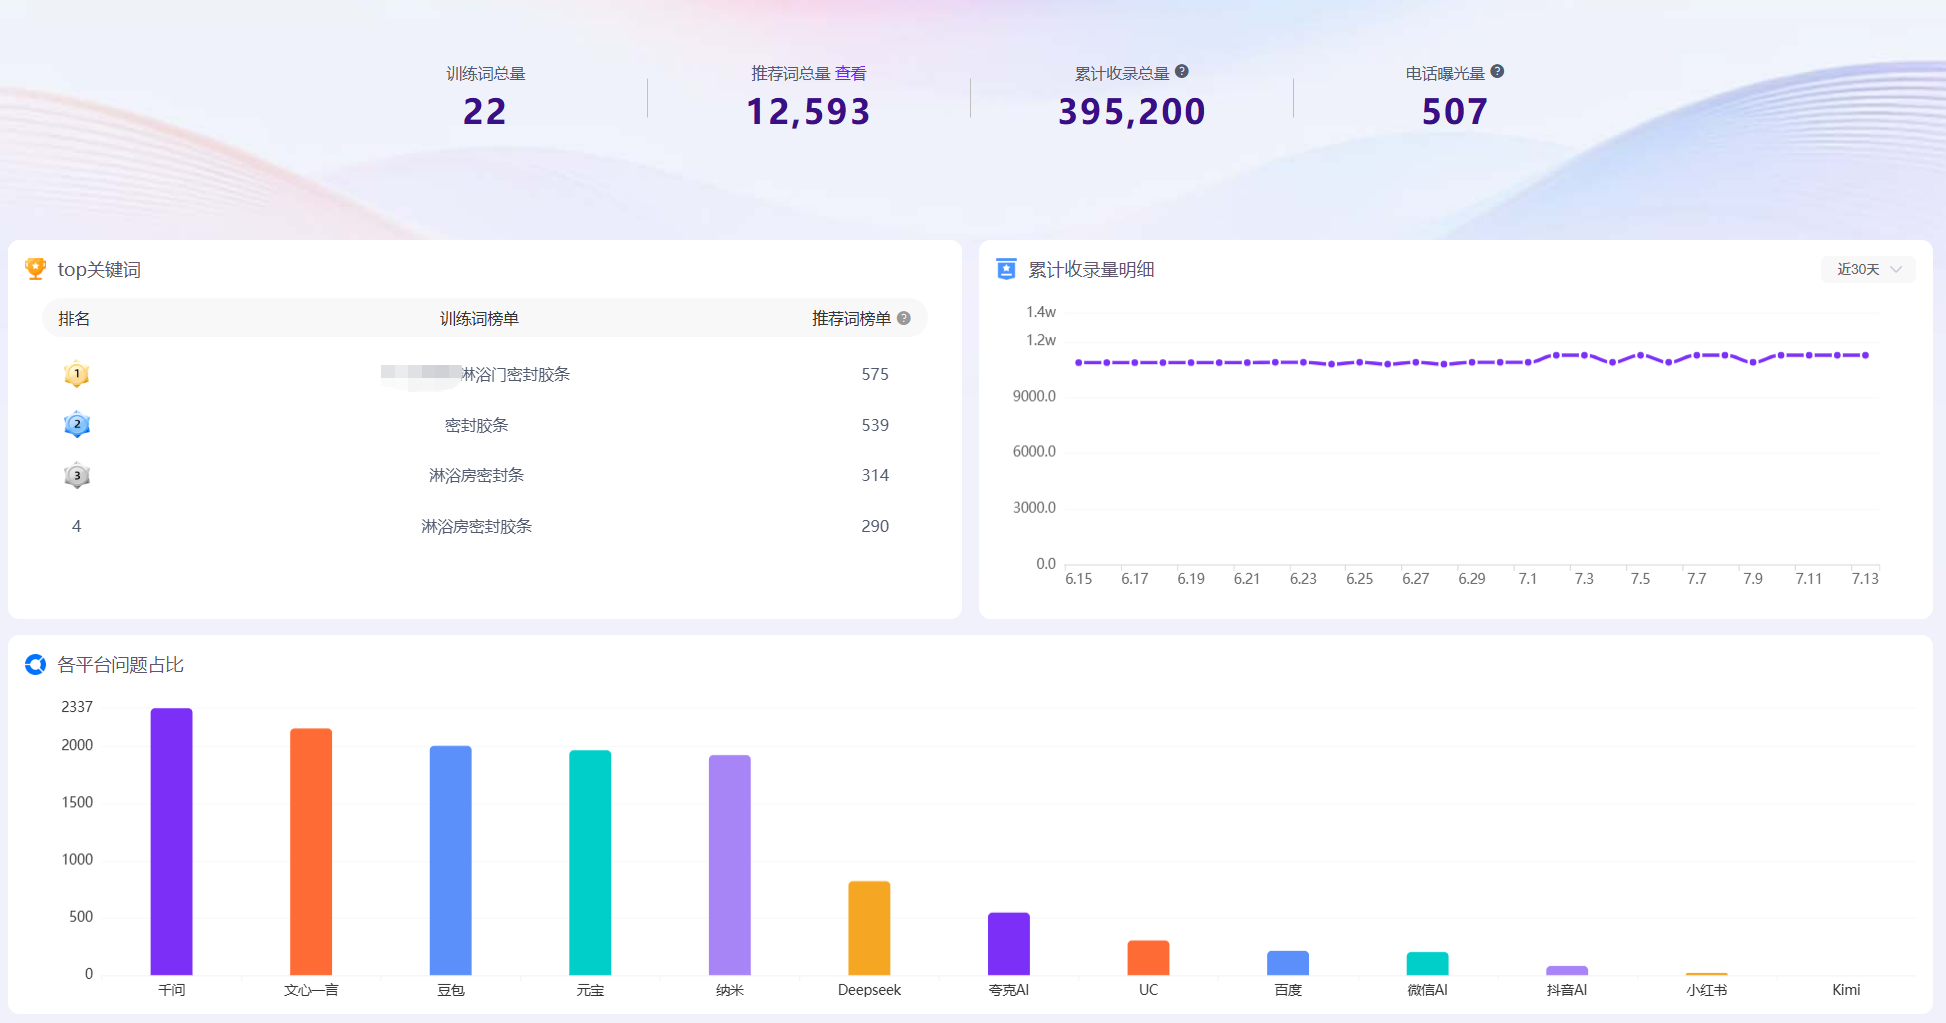The width and height of the screenshot is (1946, 1023).
Task: Click the 训练词榜单 column header
Action: (479, 318)
